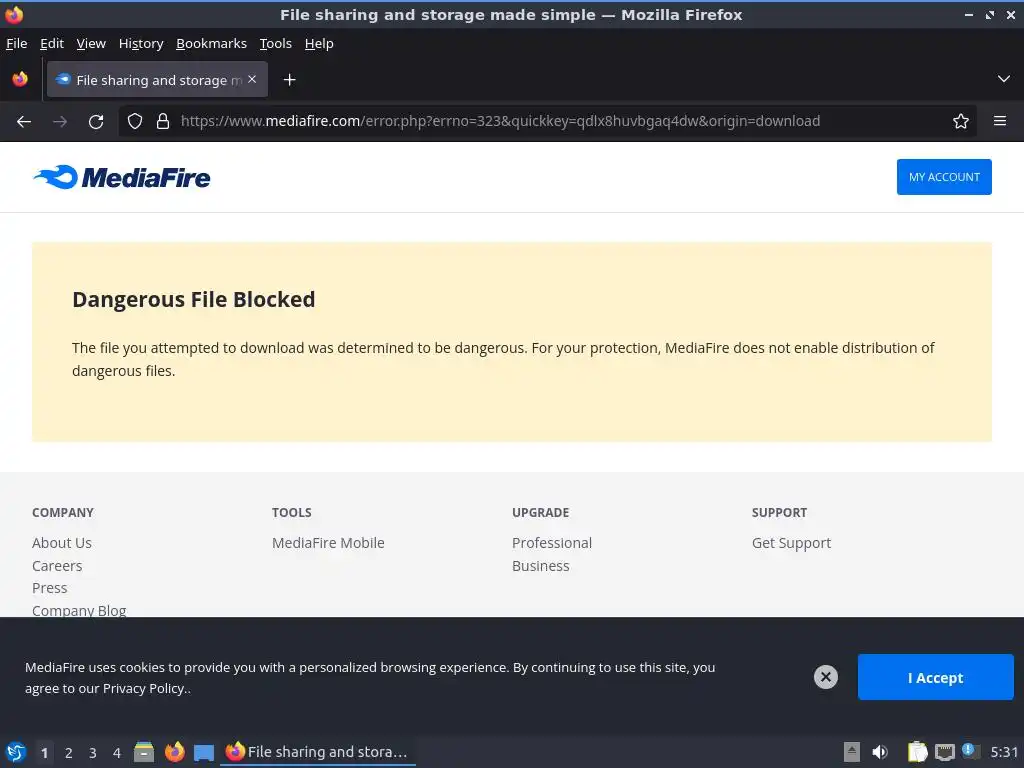Open the File menu

point(16,44)
